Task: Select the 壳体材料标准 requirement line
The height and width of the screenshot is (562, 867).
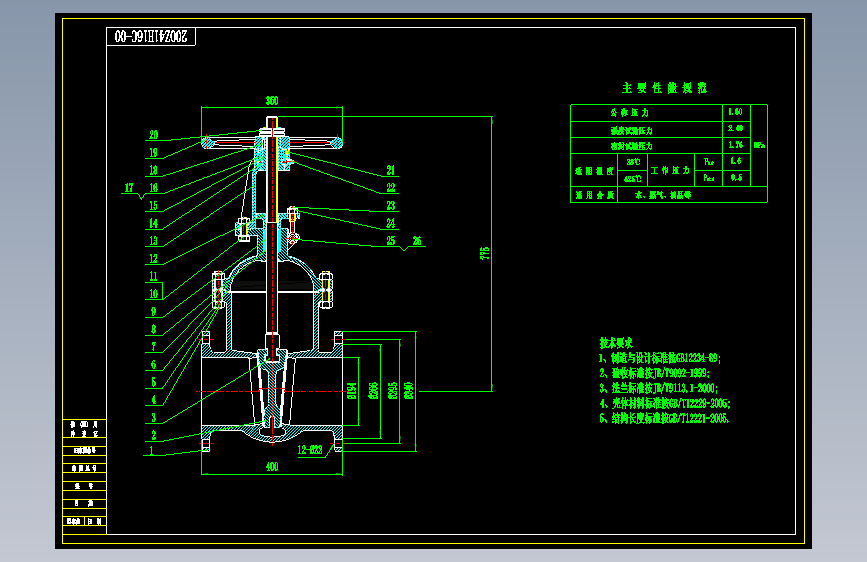Action: tap(665, 403)
